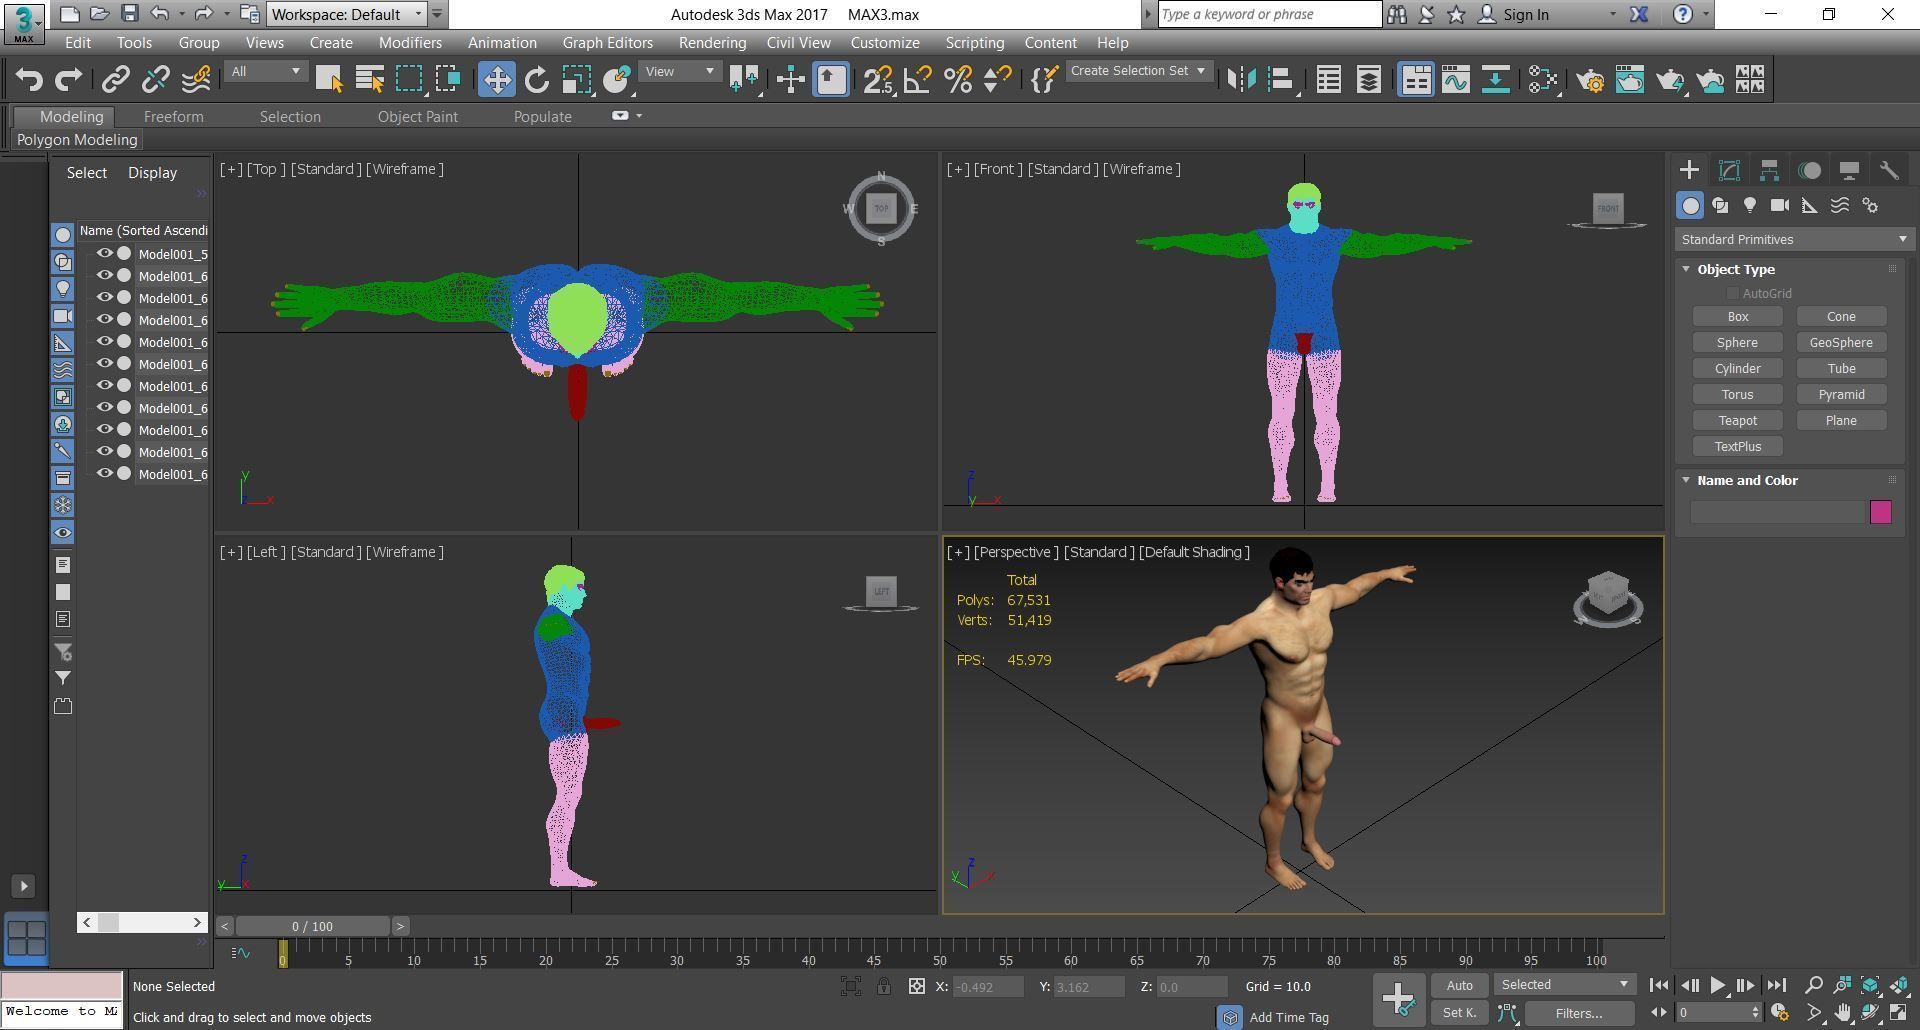
Task: Select the Shapes category icon
Action: pos(1720,205)
